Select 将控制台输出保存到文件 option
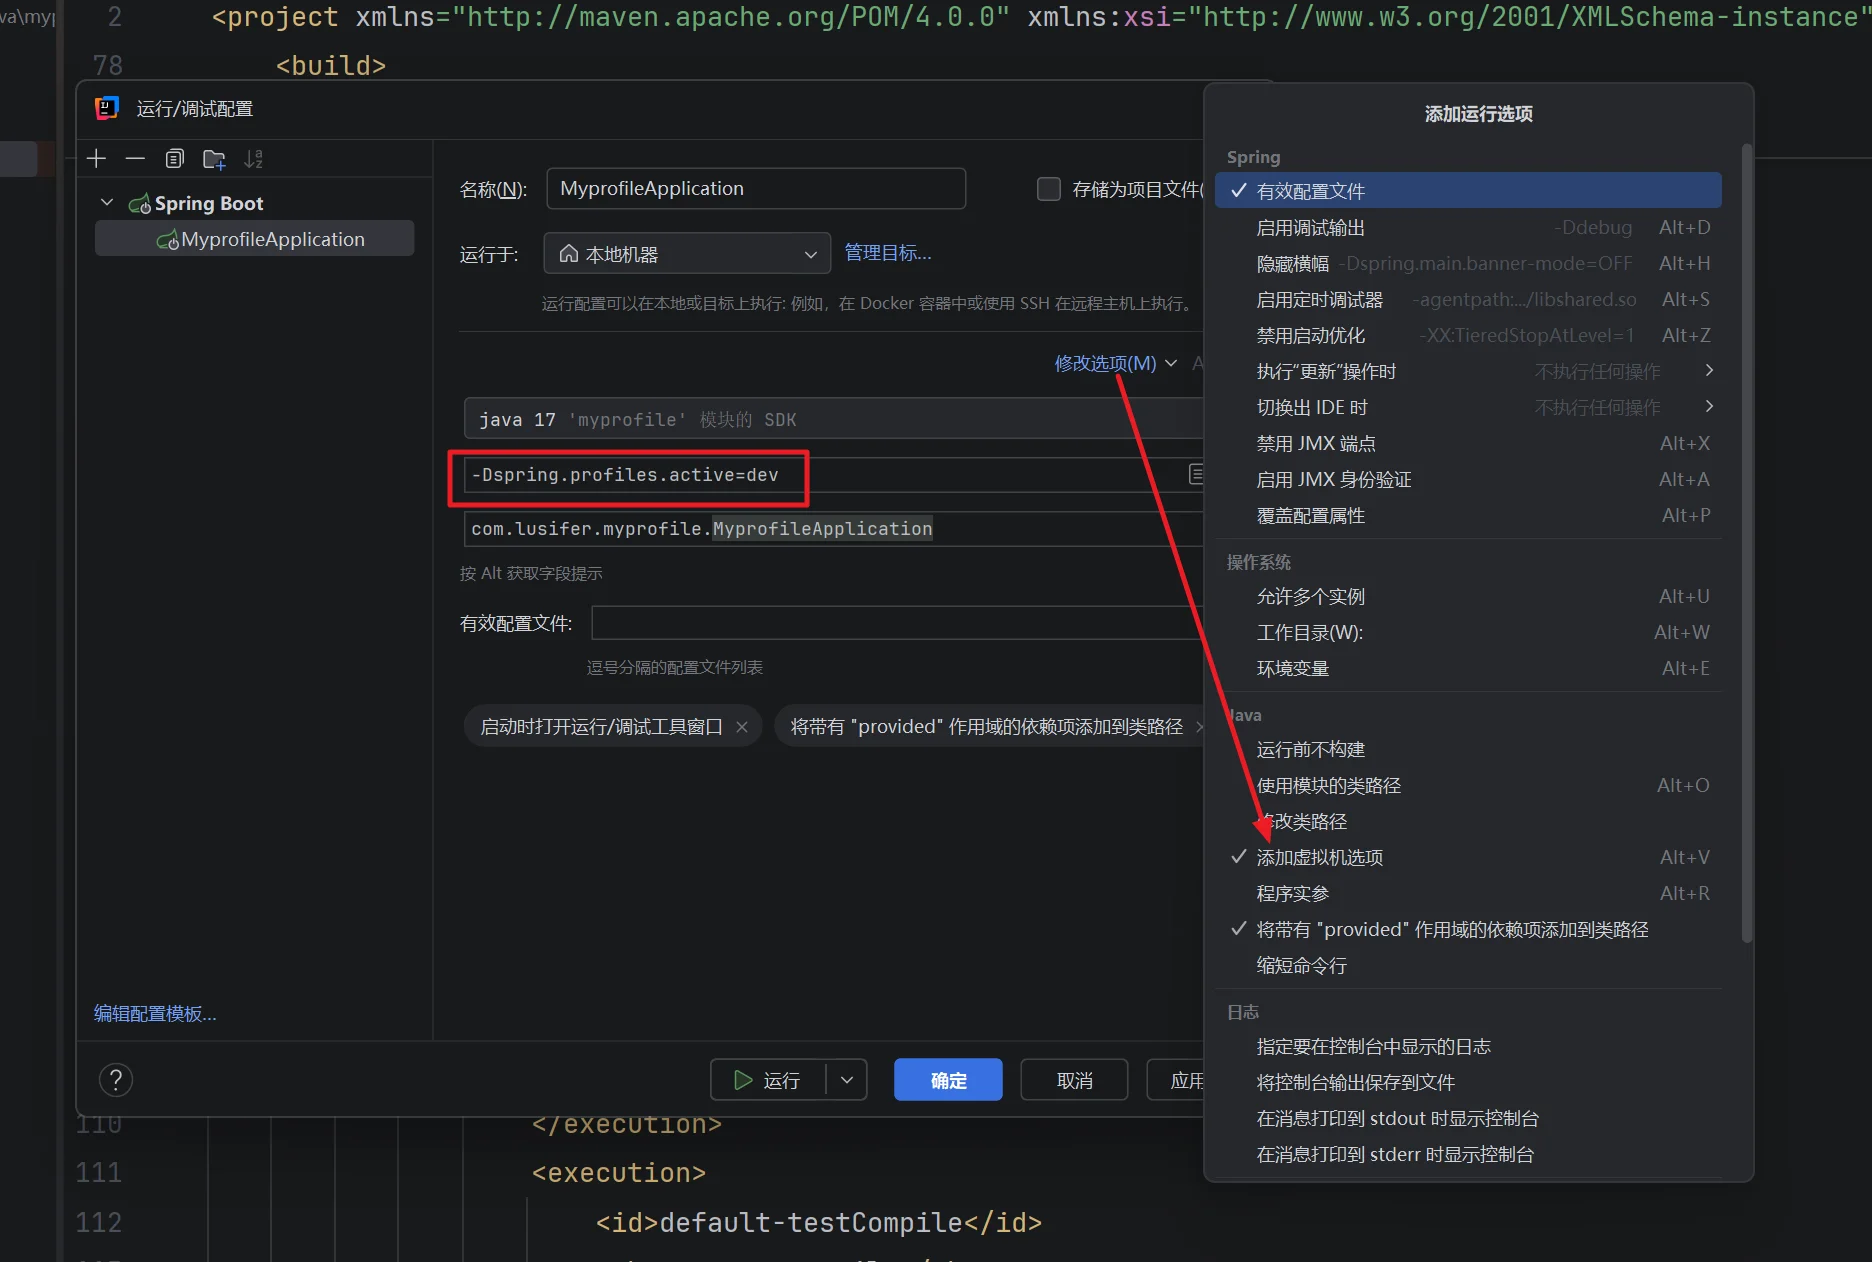Viewport: 1872px width, 1262px height. click(1468, 1082)
